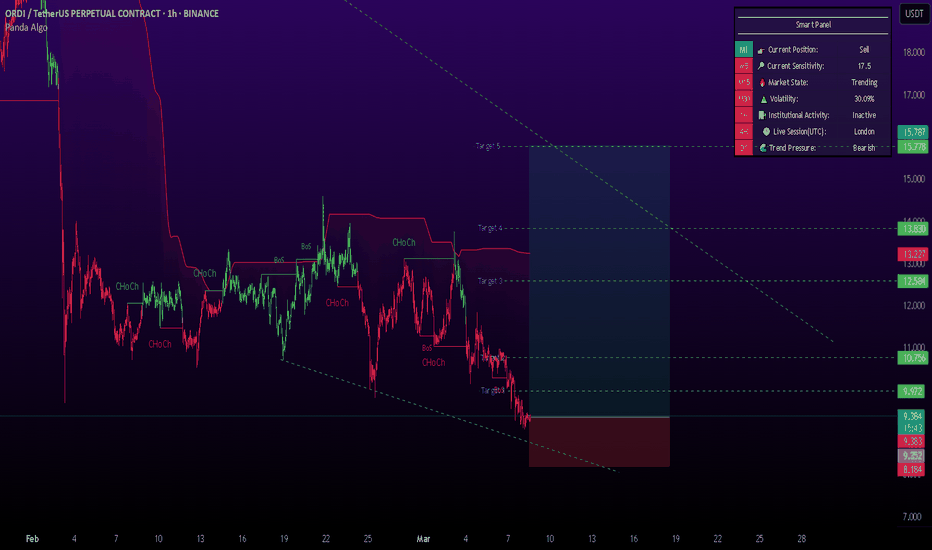Click the 'Trending' market state value
The image size is (932, 550).
pos(864,83)
